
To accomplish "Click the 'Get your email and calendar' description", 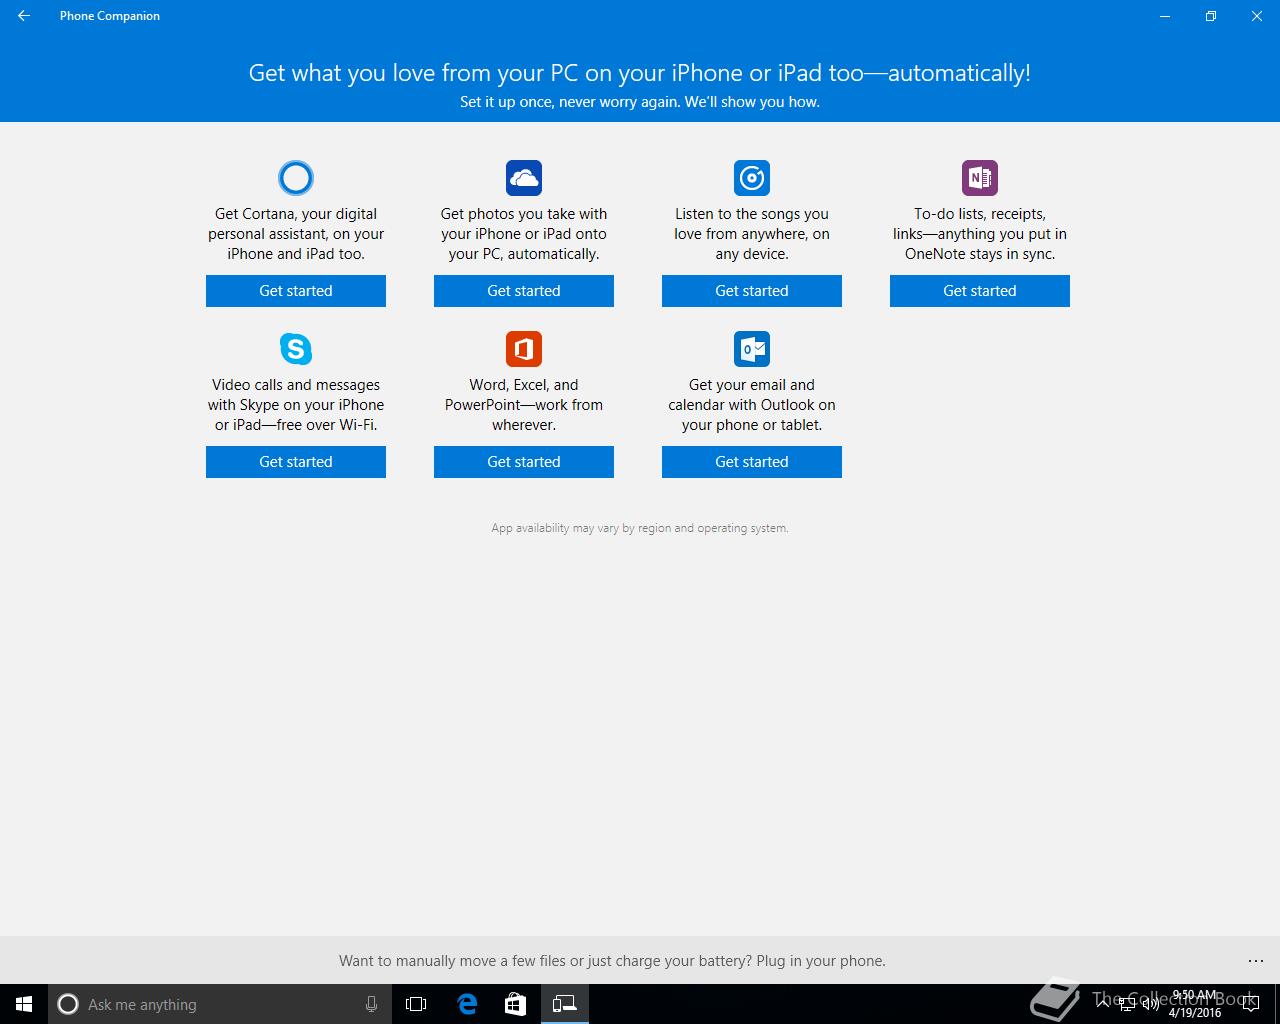I will point(752,405).
